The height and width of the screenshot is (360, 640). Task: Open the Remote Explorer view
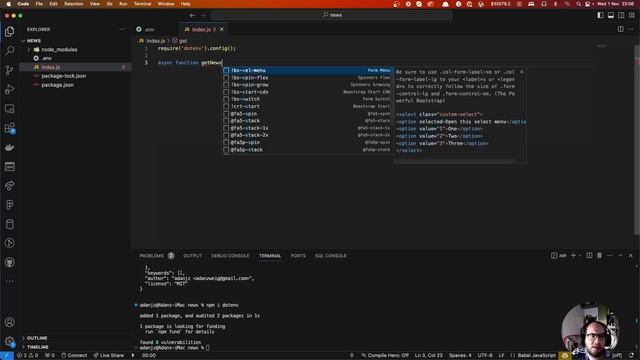(x=9, y=109)
